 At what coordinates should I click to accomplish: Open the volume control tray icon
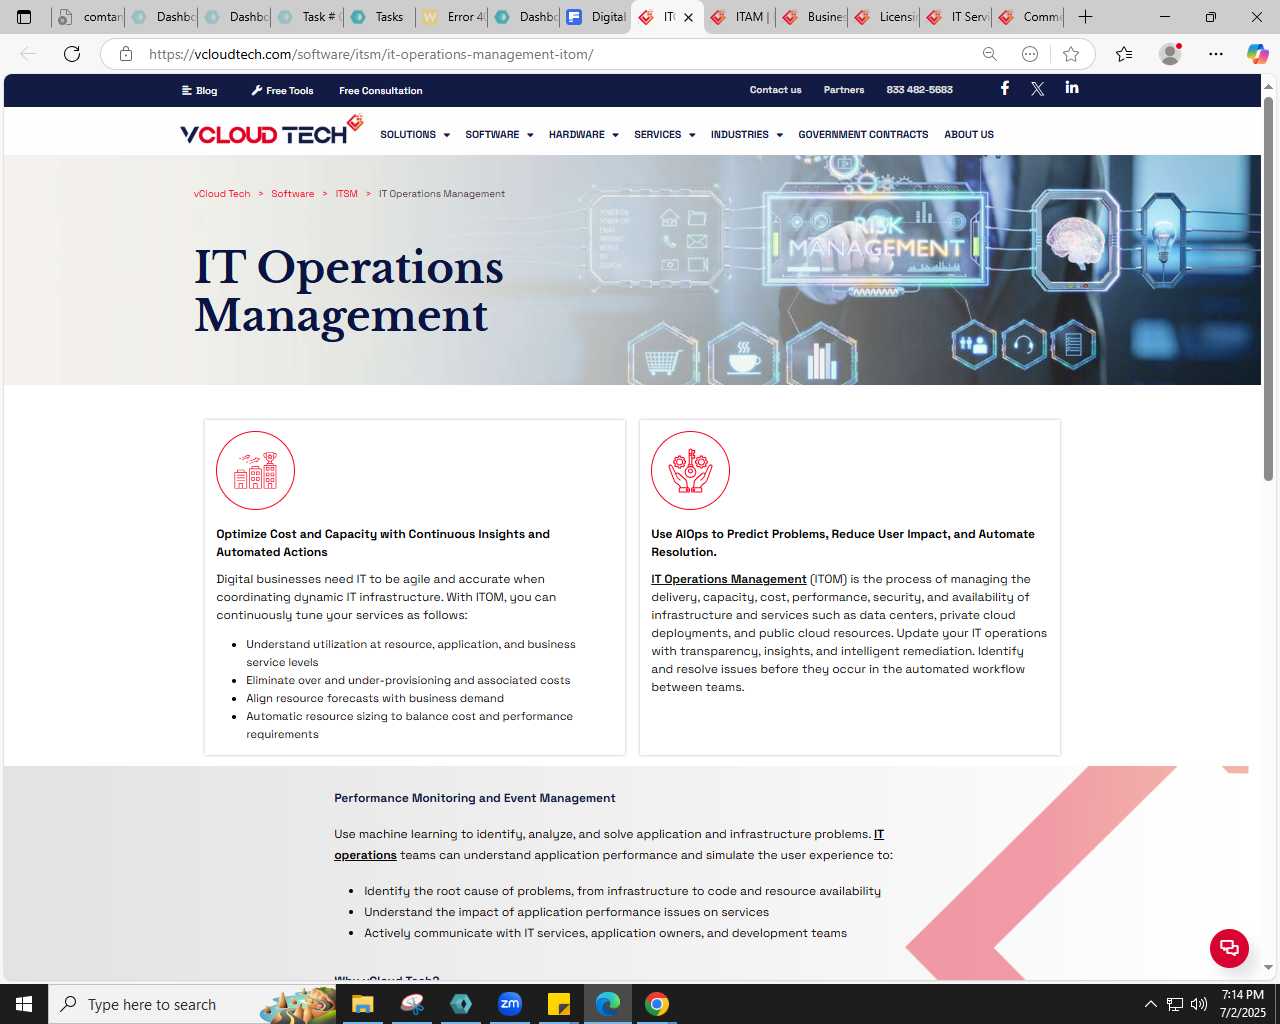(x=1199, y=1004)
